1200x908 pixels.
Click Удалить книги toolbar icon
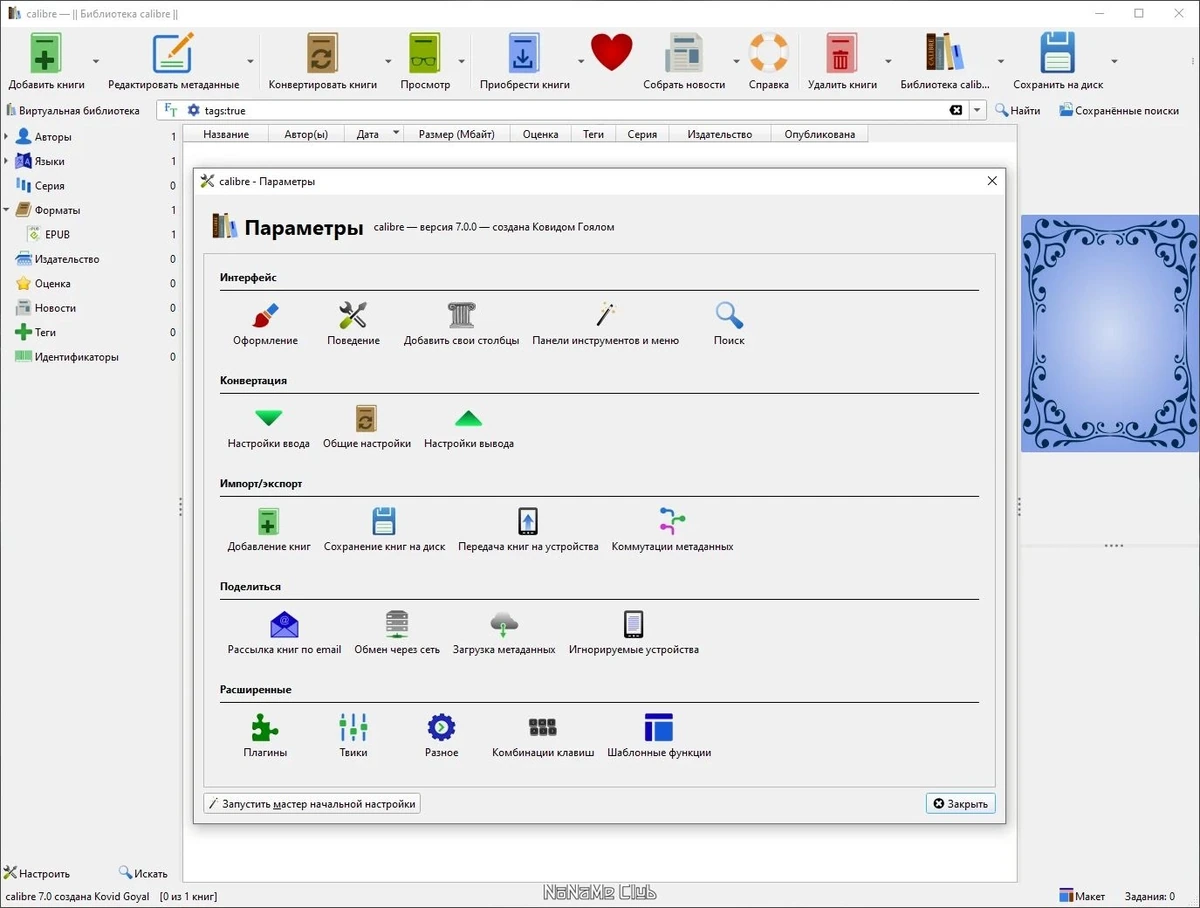(842, 61)
